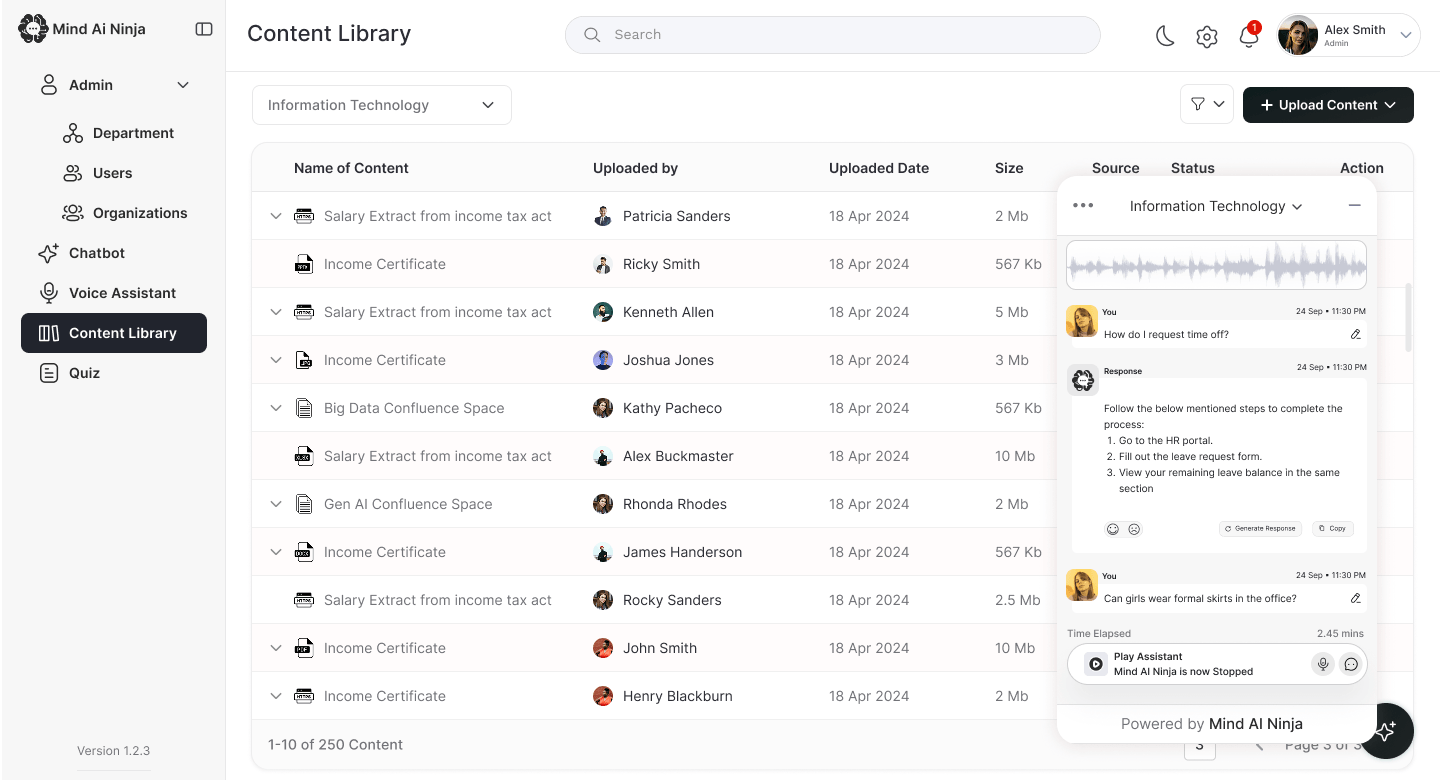
Task: Click the file icon in Alex Buckmaster row
Action: [304, 456]
